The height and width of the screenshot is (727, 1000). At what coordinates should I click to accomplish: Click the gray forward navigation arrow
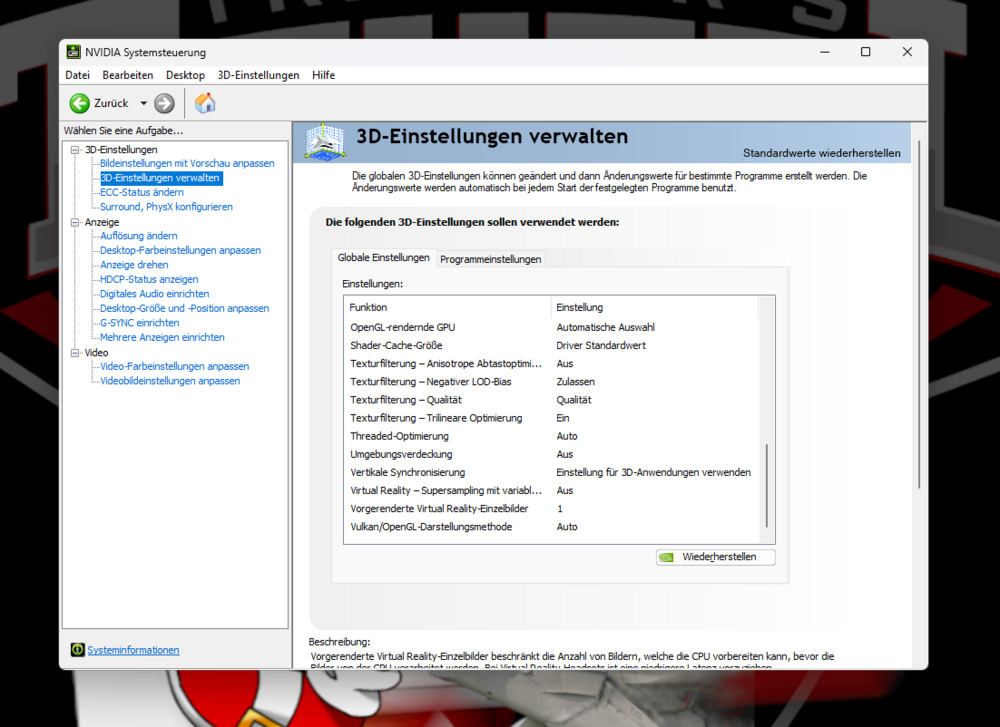(x=162, y=103)
